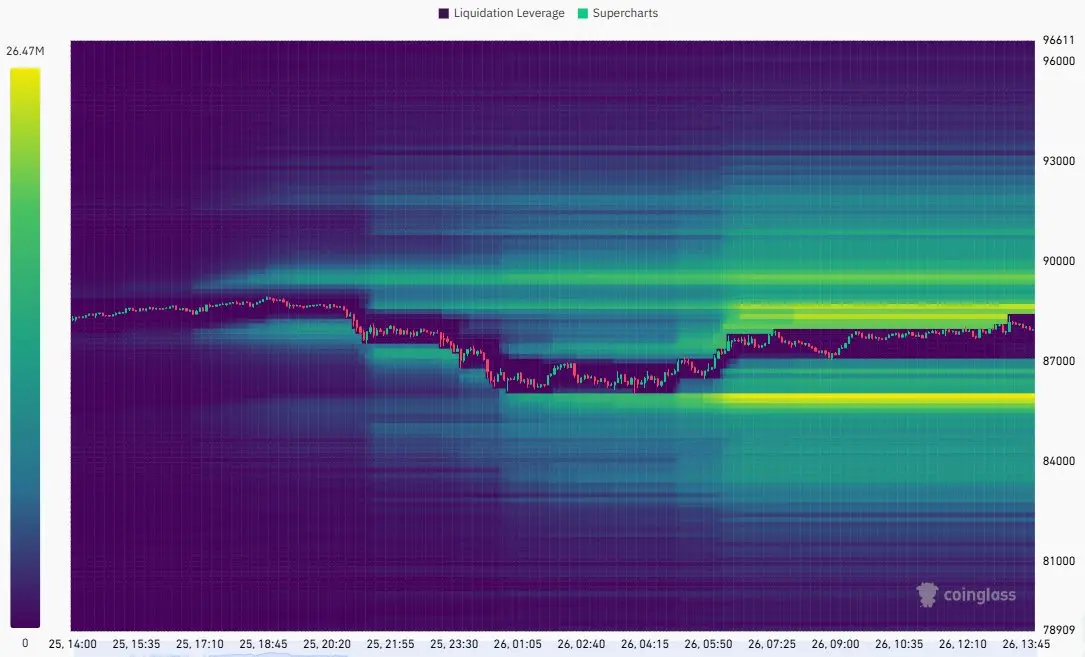
Task: Click the 26, 04:15 time label
Action: [645, 644]
